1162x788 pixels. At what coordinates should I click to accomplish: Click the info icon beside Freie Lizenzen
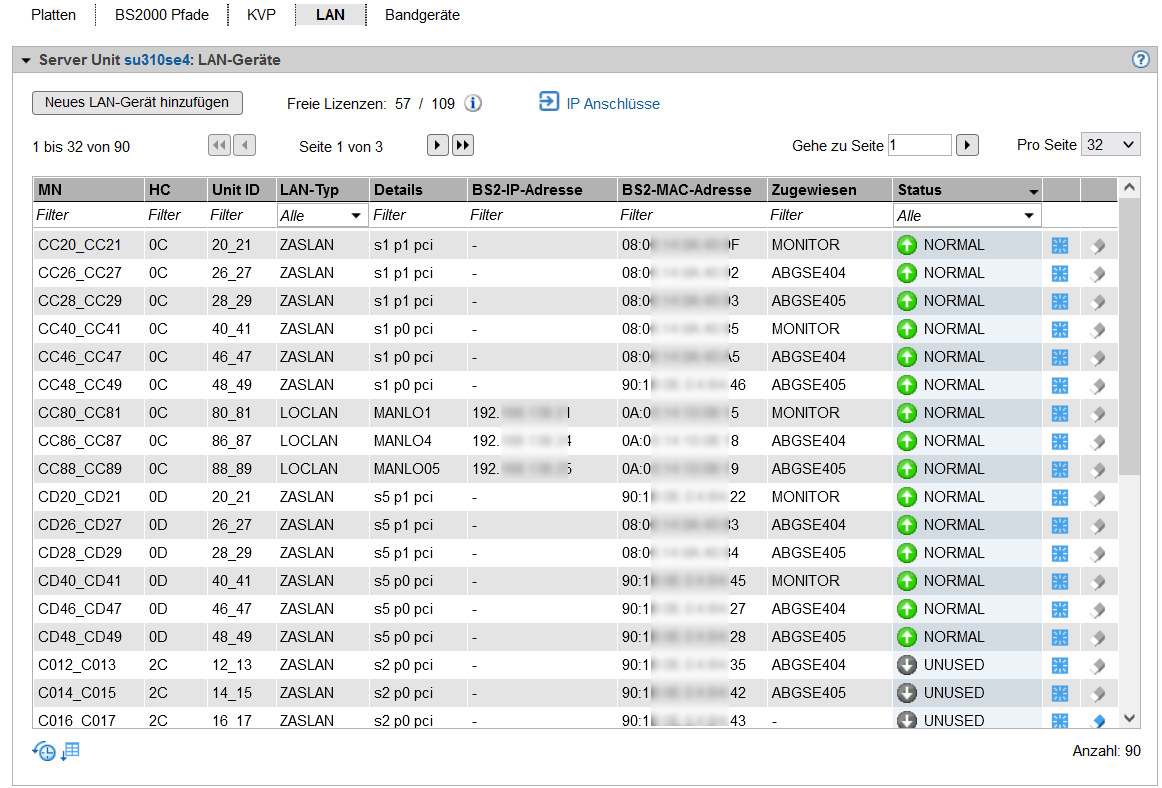pyautogui.click(x=474, y=103)
